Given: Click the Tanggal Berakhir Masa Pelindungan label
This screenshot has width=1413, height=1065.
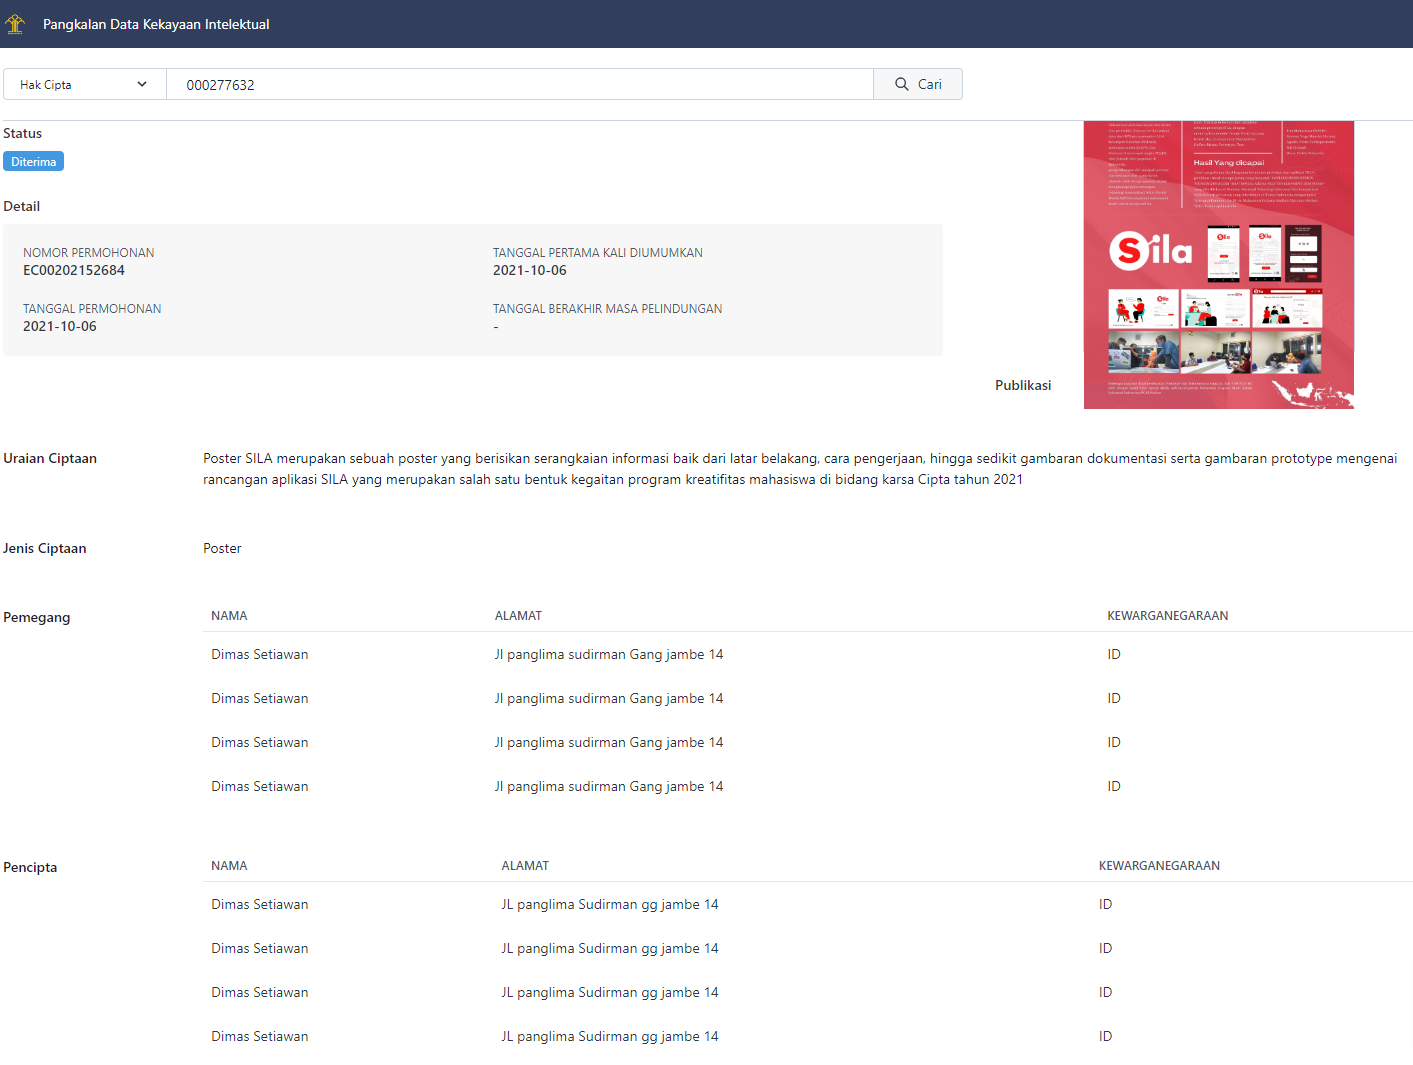Looking at the screenshot, I should pyautogui.click(x=607, y=309).
